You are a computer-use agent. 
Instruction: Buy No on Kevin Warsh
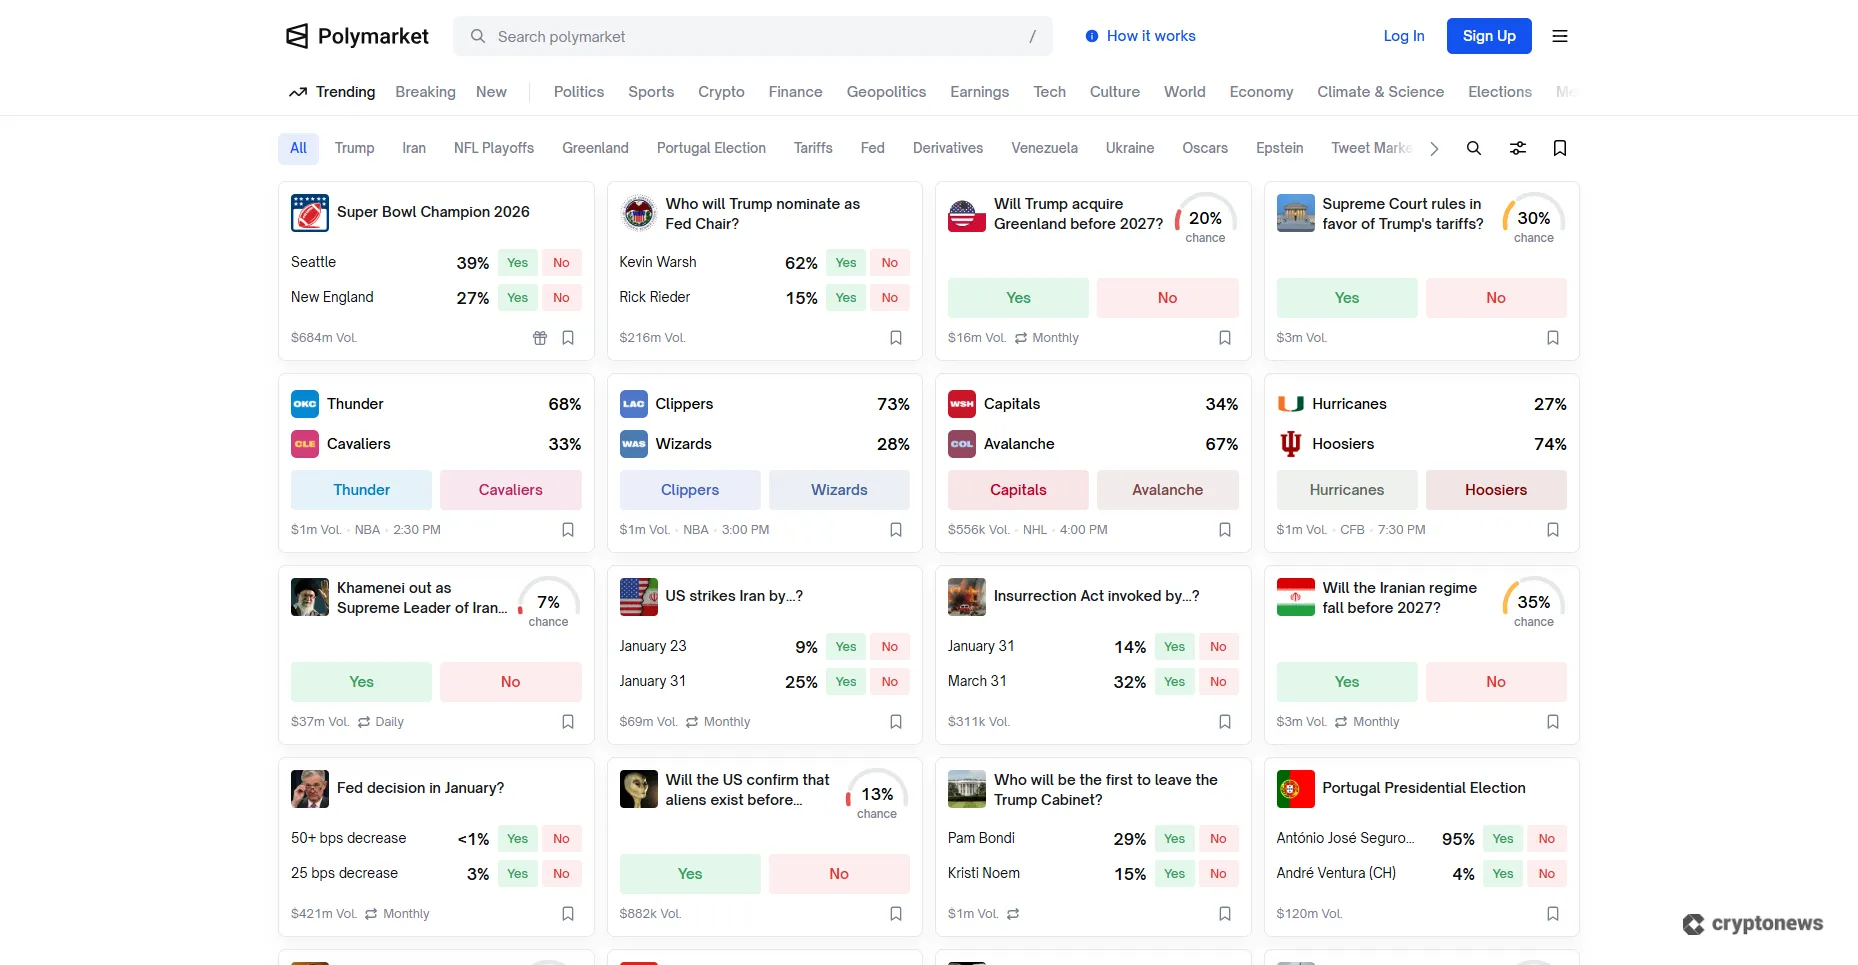click(x=890, y=263)
